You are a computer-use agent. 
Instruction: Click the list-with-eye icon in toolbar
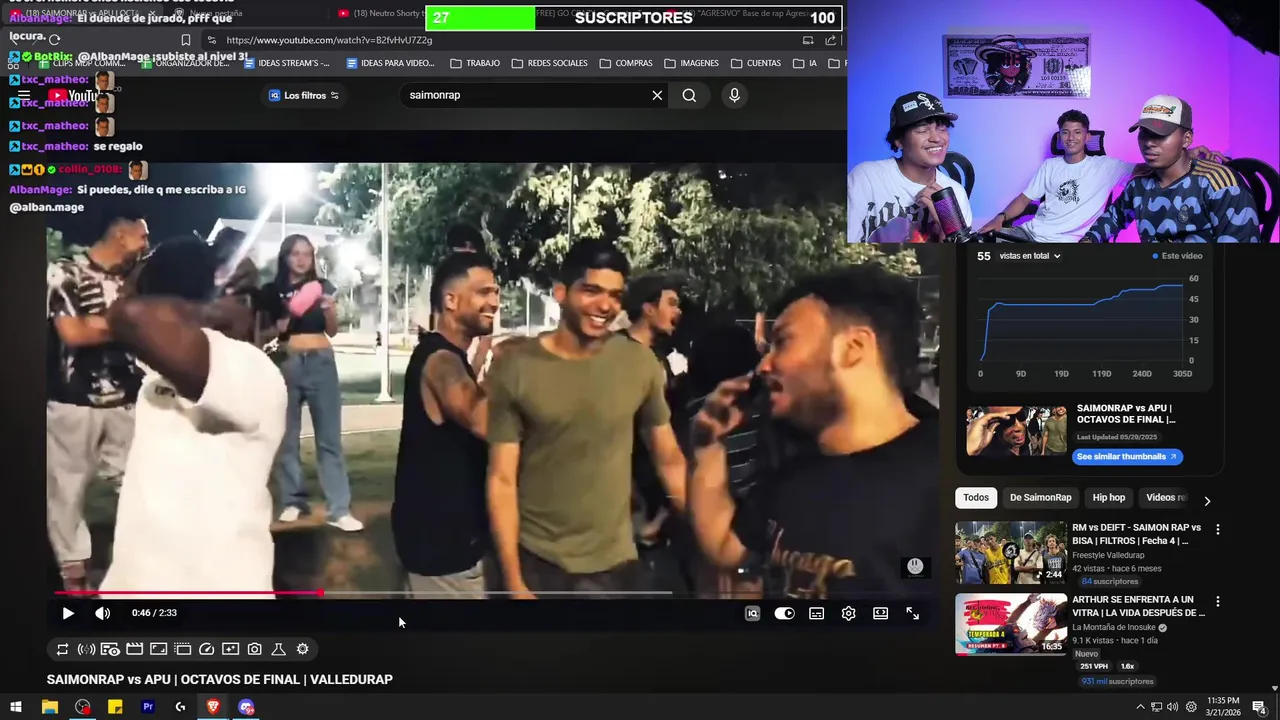(110, 649)
